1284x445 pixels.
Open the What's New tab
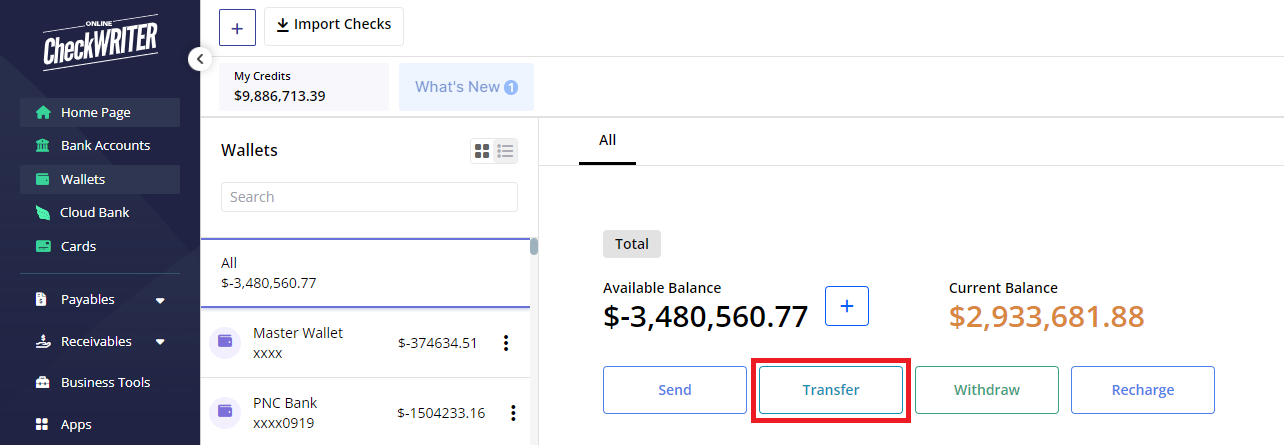(x=466, y=87)
